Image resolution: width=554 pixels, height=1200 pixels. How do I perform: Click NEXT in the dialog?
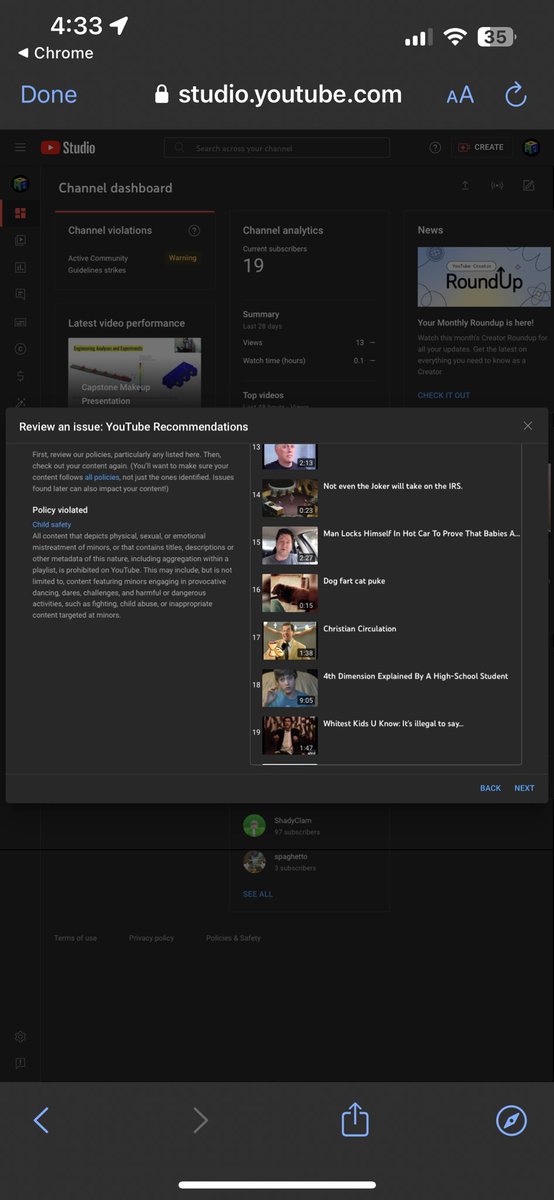pyautogui.click(x=524, y=788)
